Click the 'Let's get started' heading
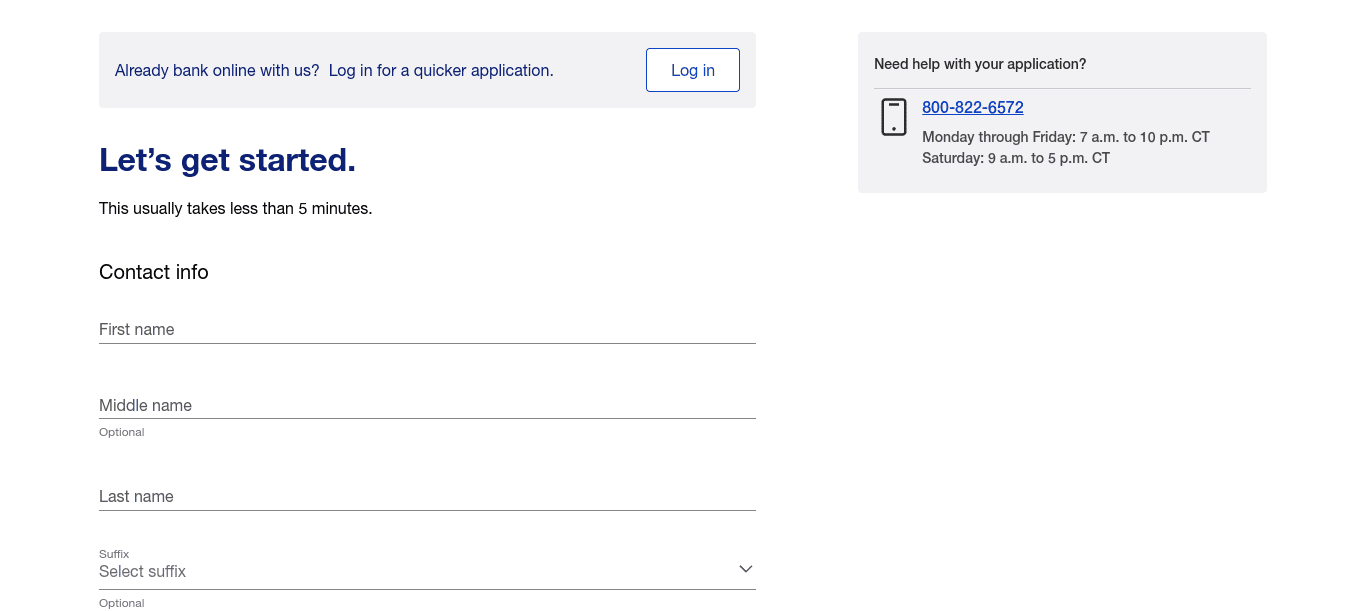1366x611 pixels. point(227,160)
